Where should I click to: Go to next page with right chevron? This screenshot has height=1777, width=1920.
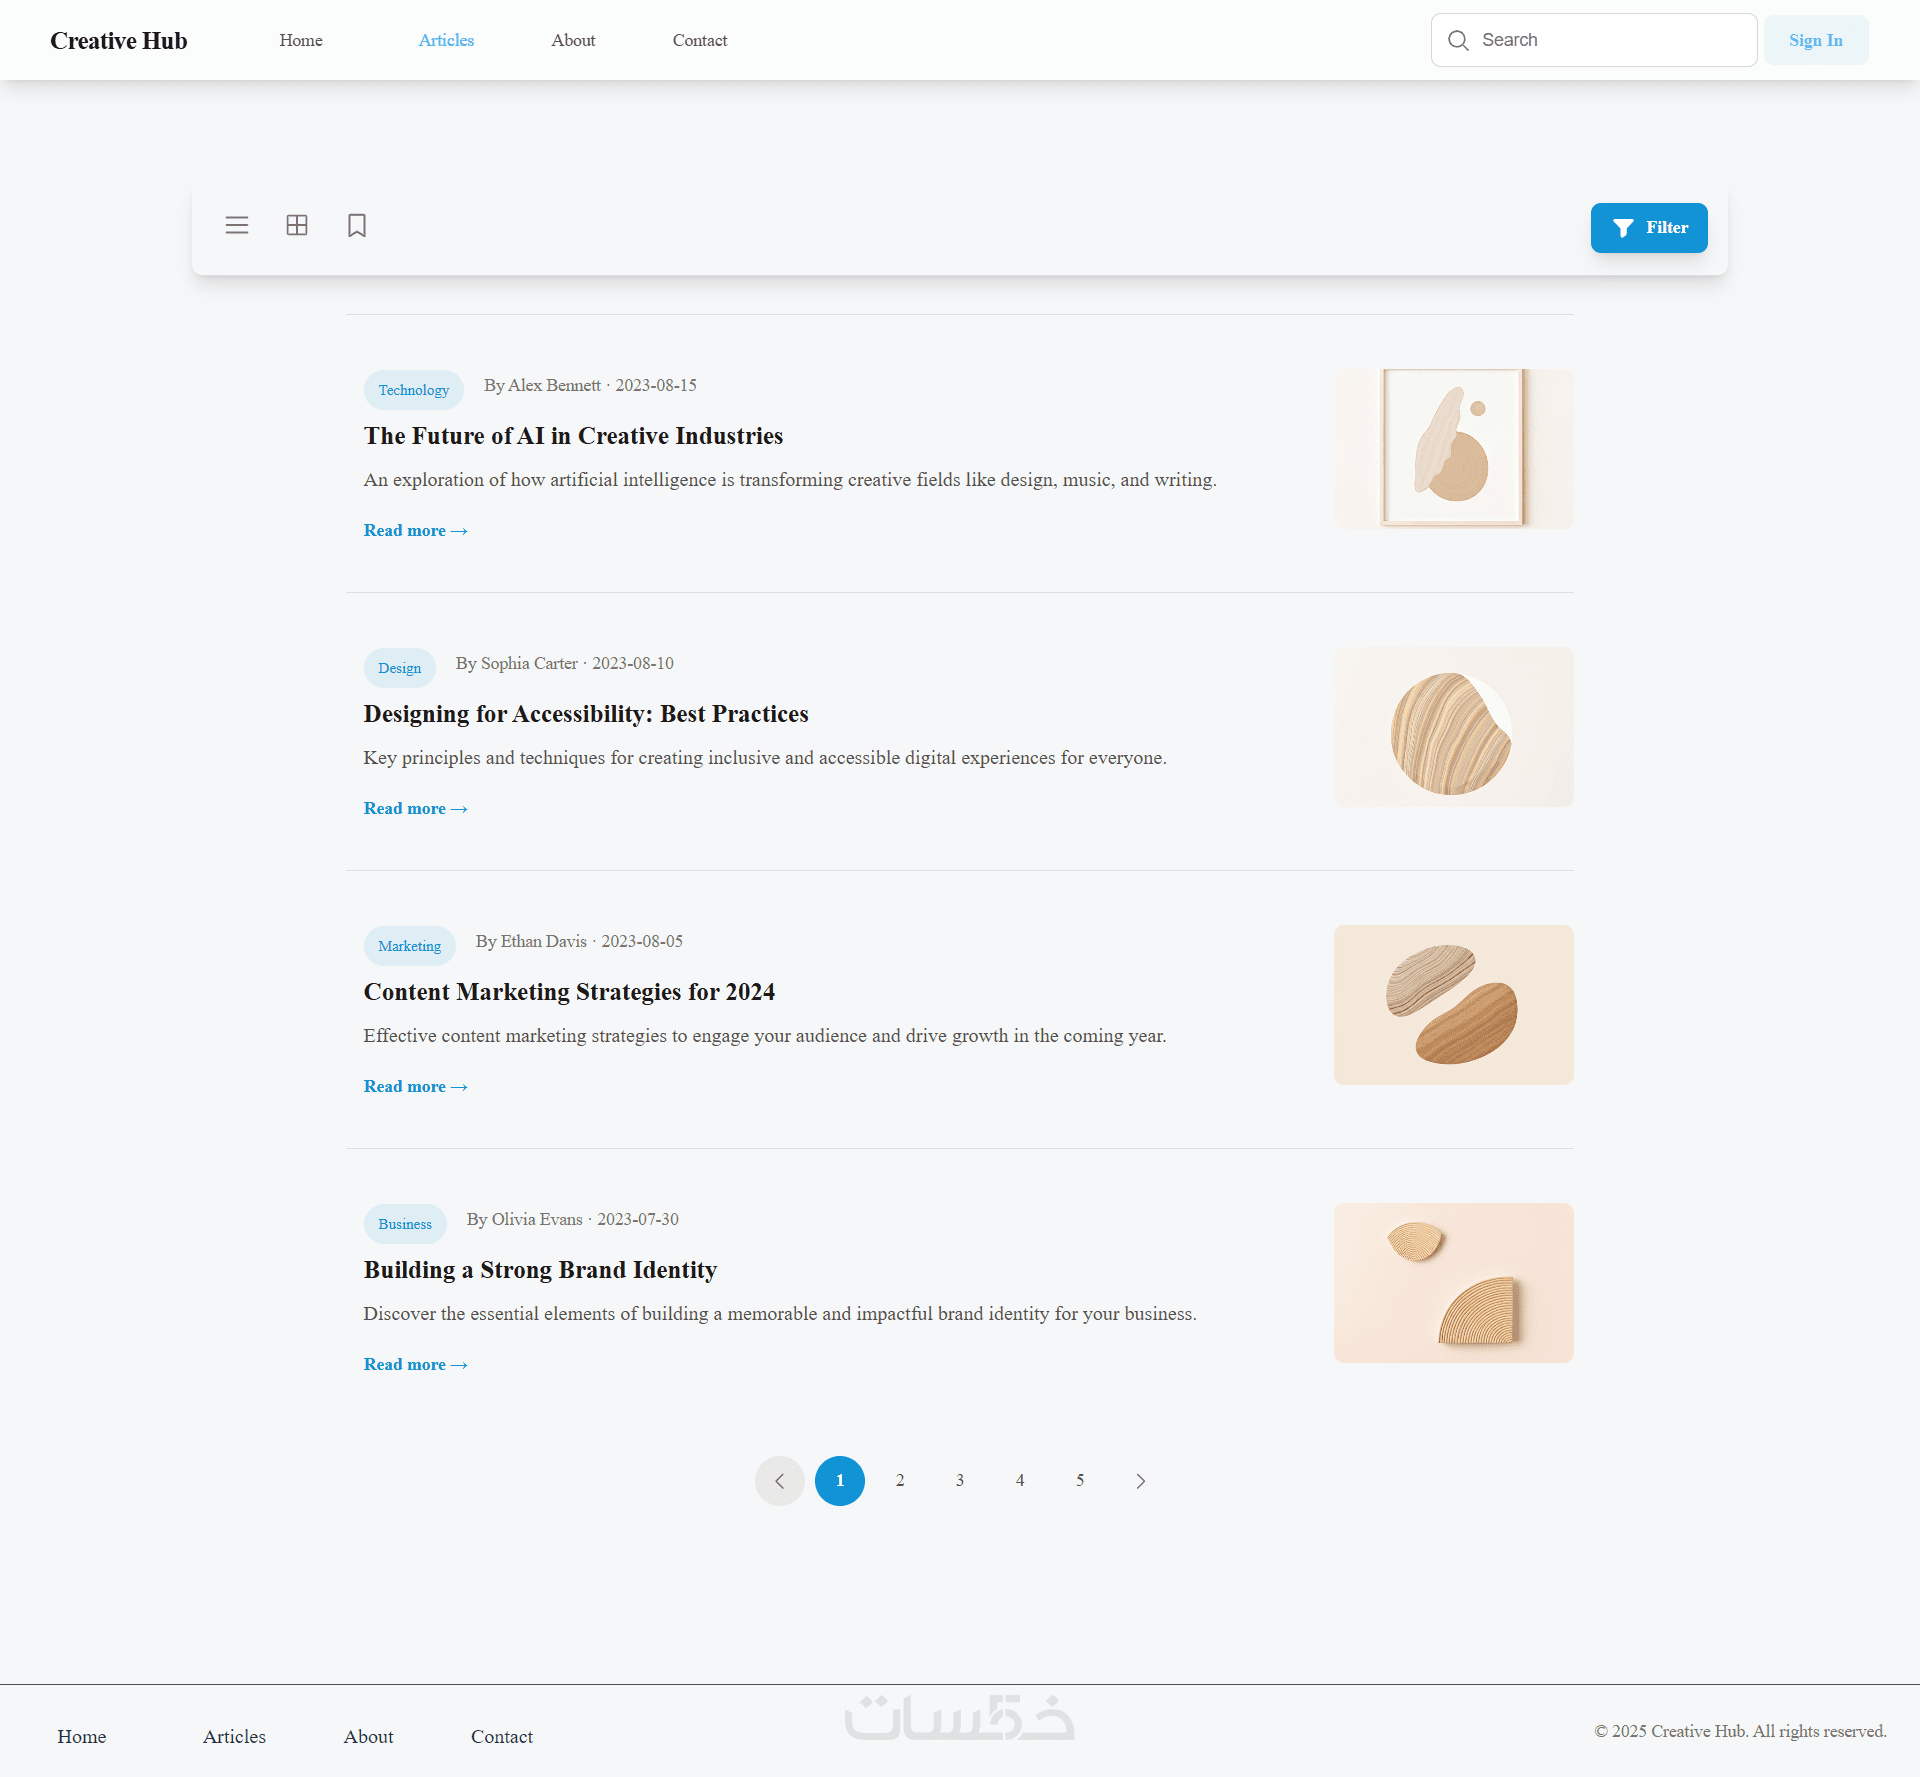1140,1481
